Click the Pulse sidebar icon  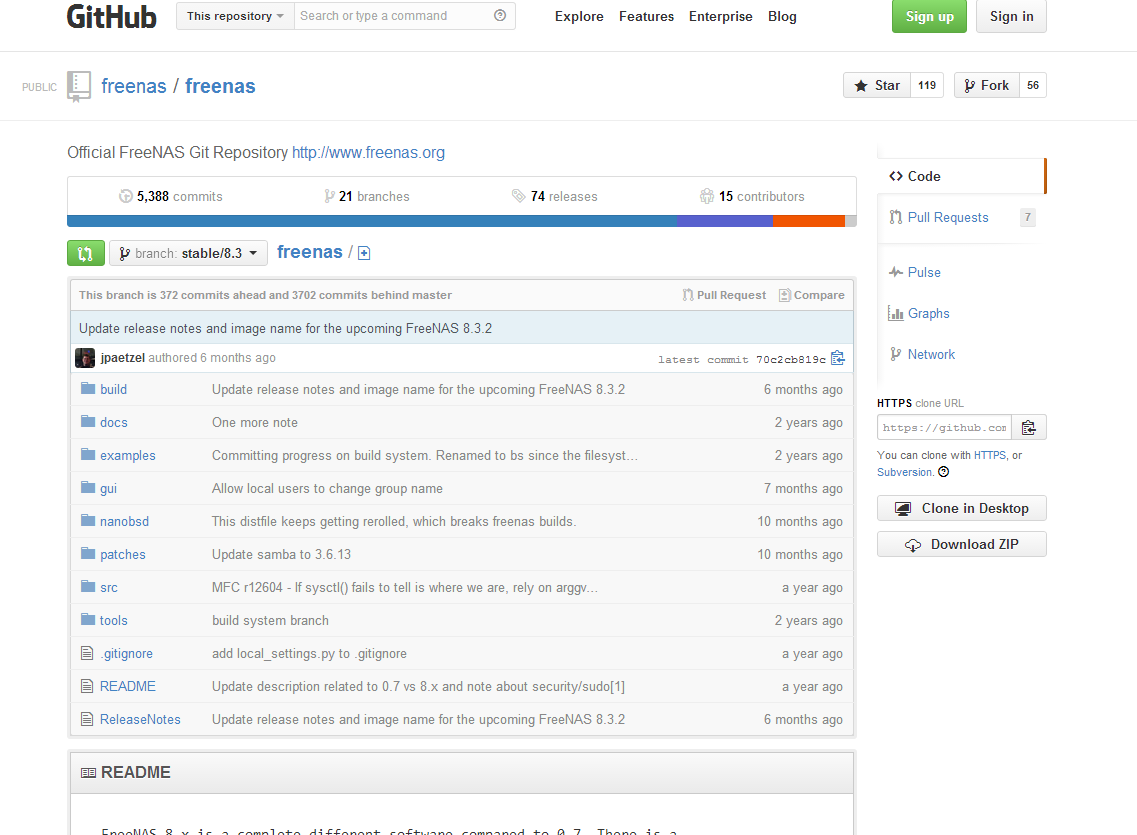[896, 273]
